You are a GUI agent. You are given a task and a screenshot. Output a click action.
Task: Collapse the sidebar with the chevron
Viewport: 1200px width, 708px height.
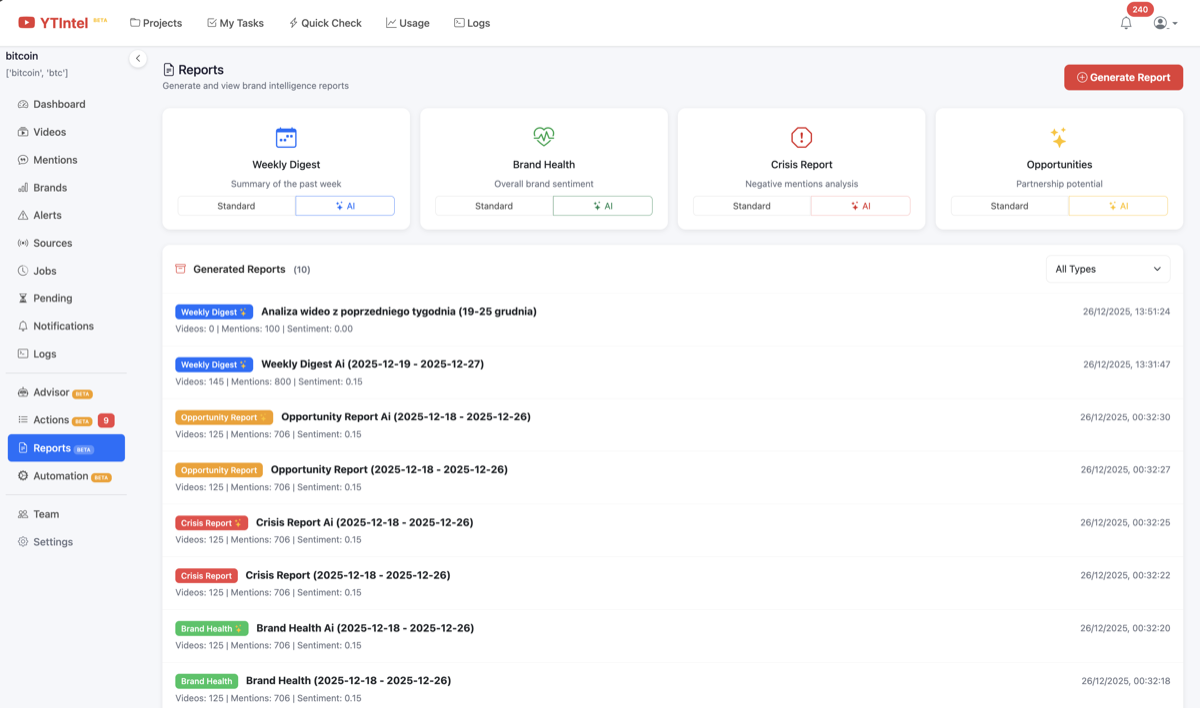click(x=138, y=59)
